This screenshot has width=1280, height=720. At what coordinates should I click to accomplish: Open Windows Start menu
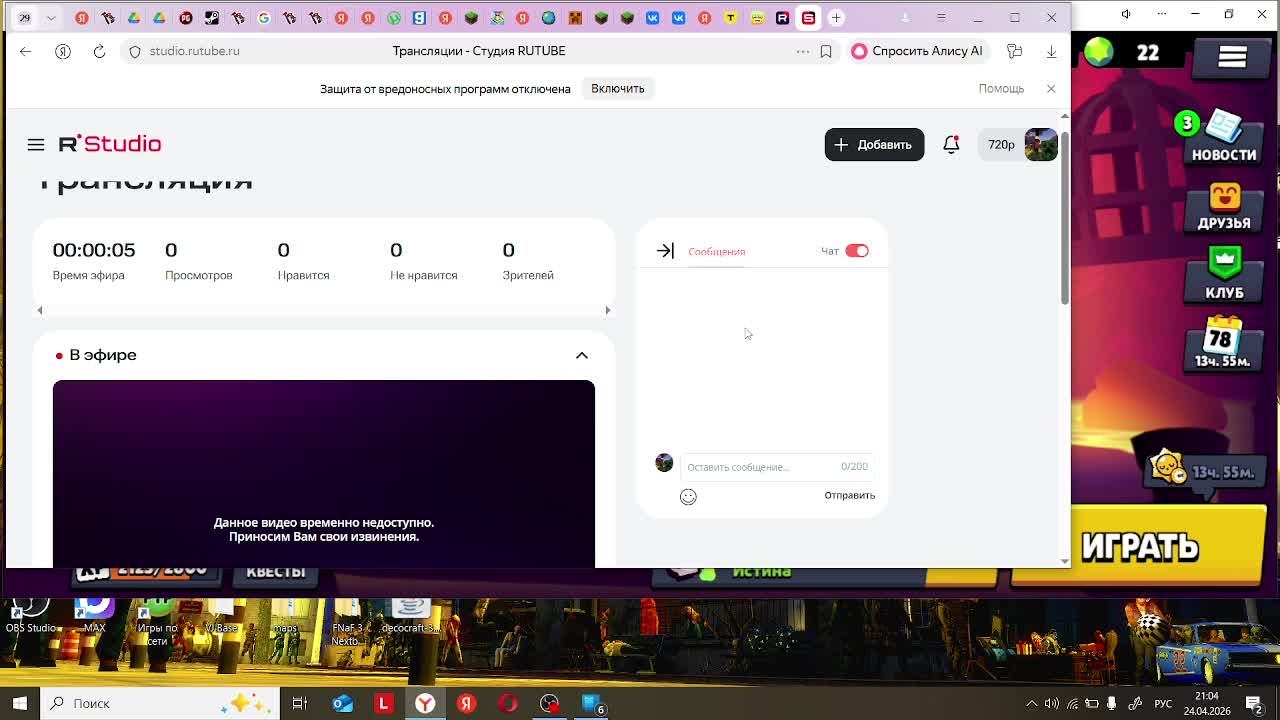(20, 703)
